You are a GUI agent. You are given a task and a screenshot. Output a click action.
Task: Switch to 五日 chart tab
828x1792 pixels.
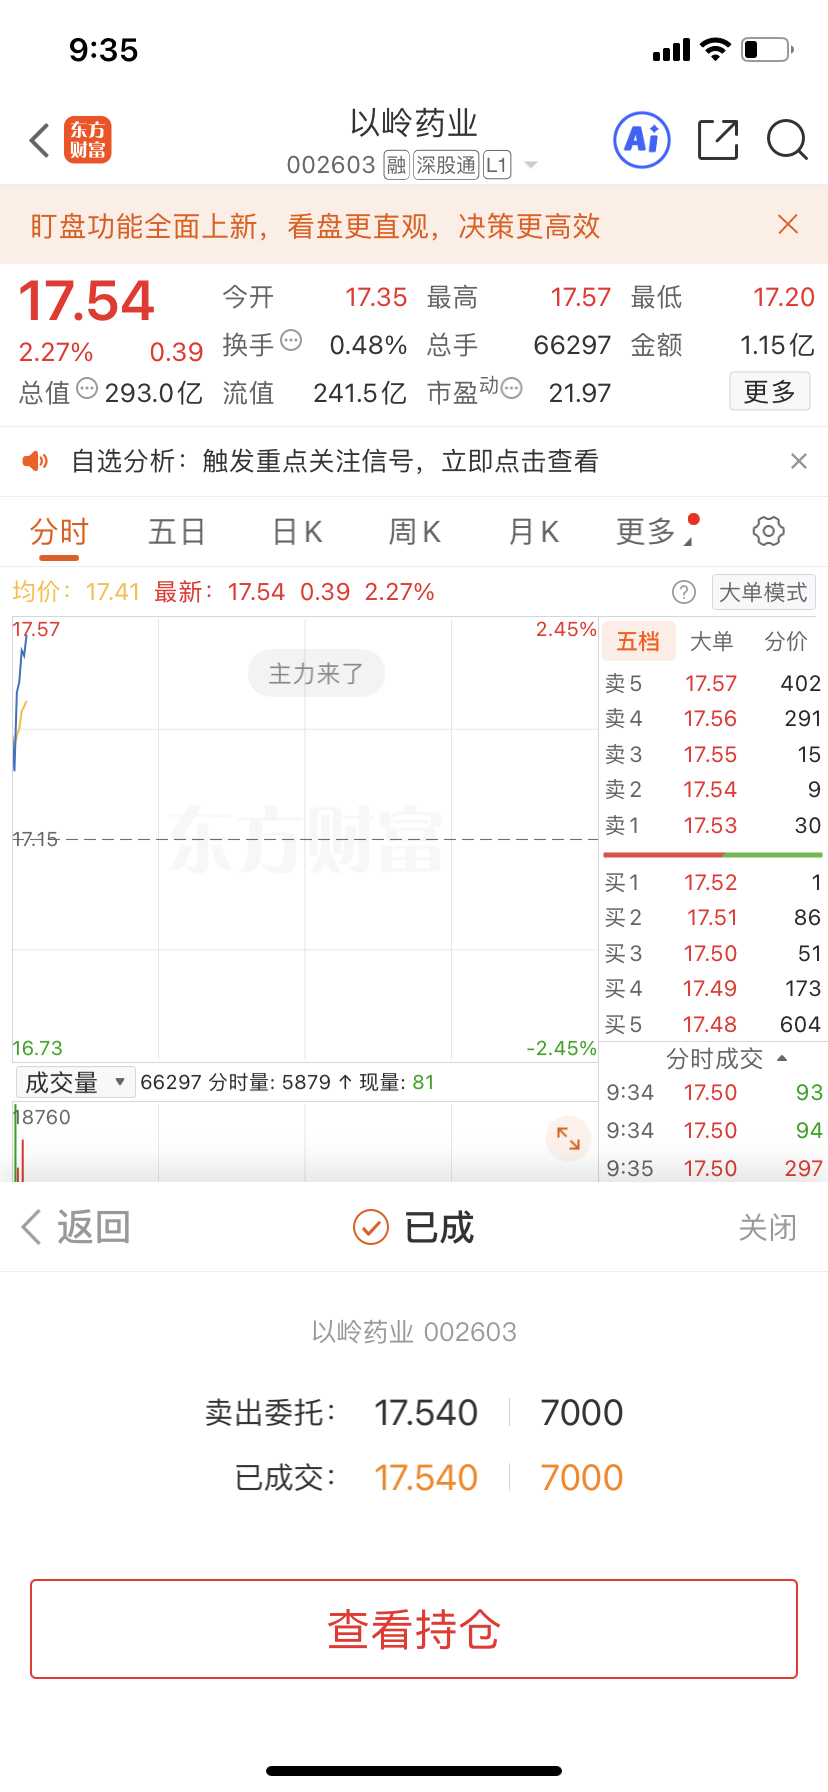(x=177, y=531)
